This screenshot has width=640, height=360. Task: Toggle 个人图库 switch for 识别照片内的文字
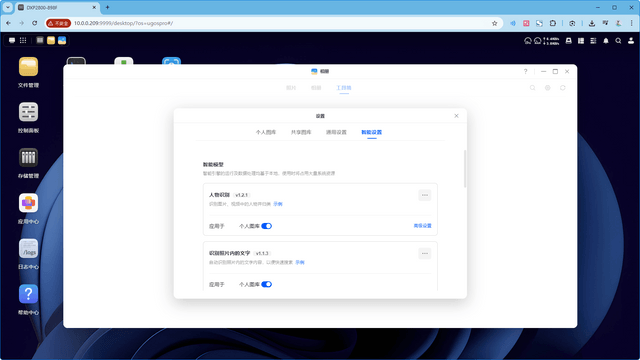point(267,284)
